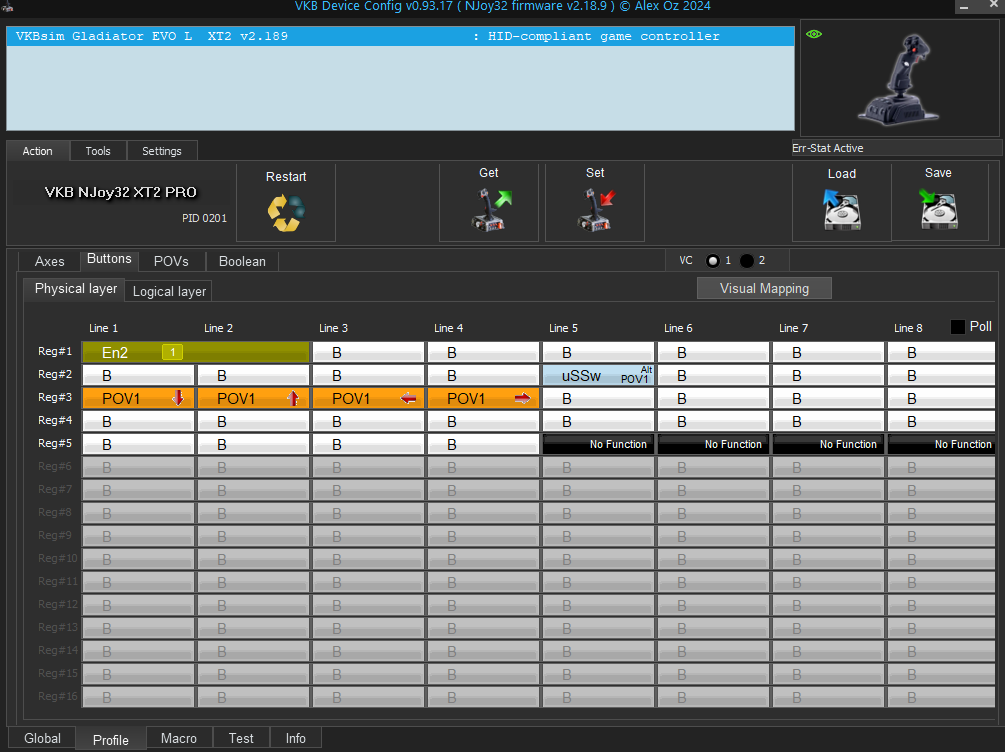Click No Function cell under Line 7
This screenshot has height=752, width=1005.
pos(828,444)
